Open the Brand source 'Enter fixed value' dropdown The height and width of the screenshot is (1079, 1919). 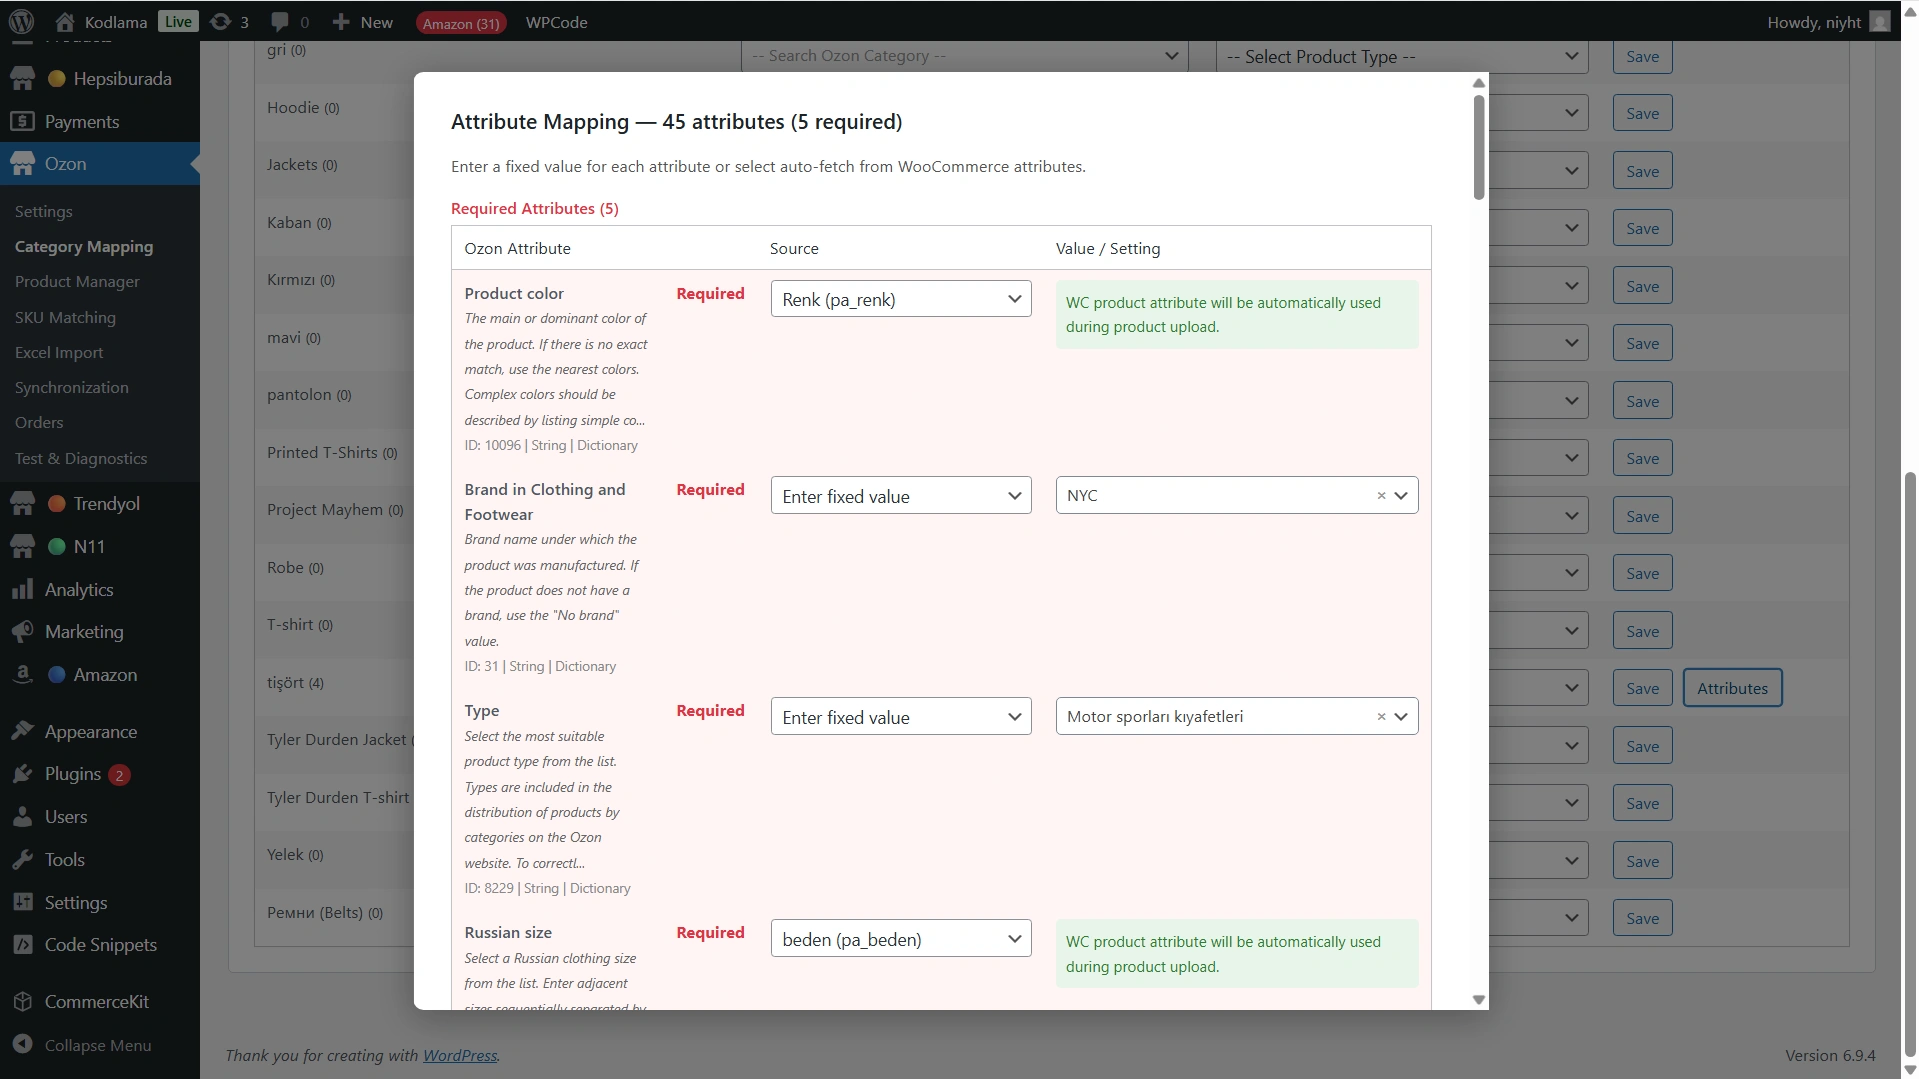coord(900,496)
